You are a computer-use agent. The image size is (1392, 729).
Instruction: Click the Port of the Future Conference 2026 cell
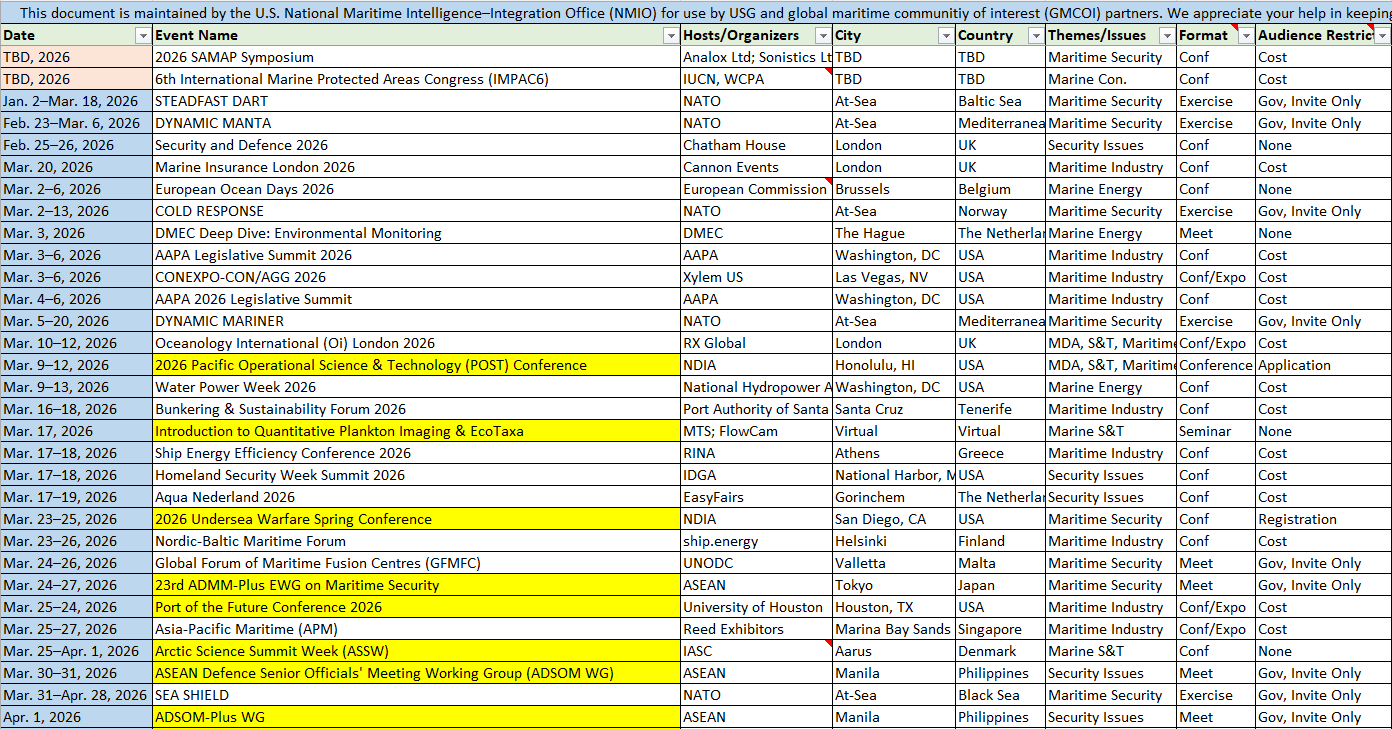416,607
